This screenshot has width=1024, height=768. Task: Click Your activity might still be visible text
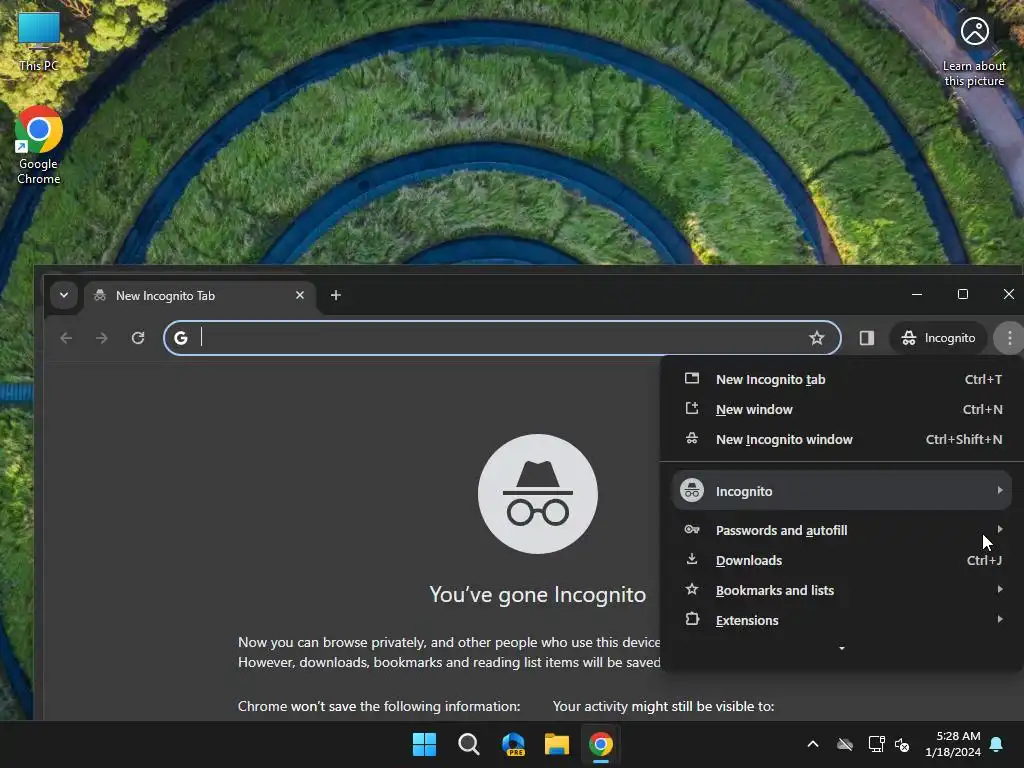(664, 707)
